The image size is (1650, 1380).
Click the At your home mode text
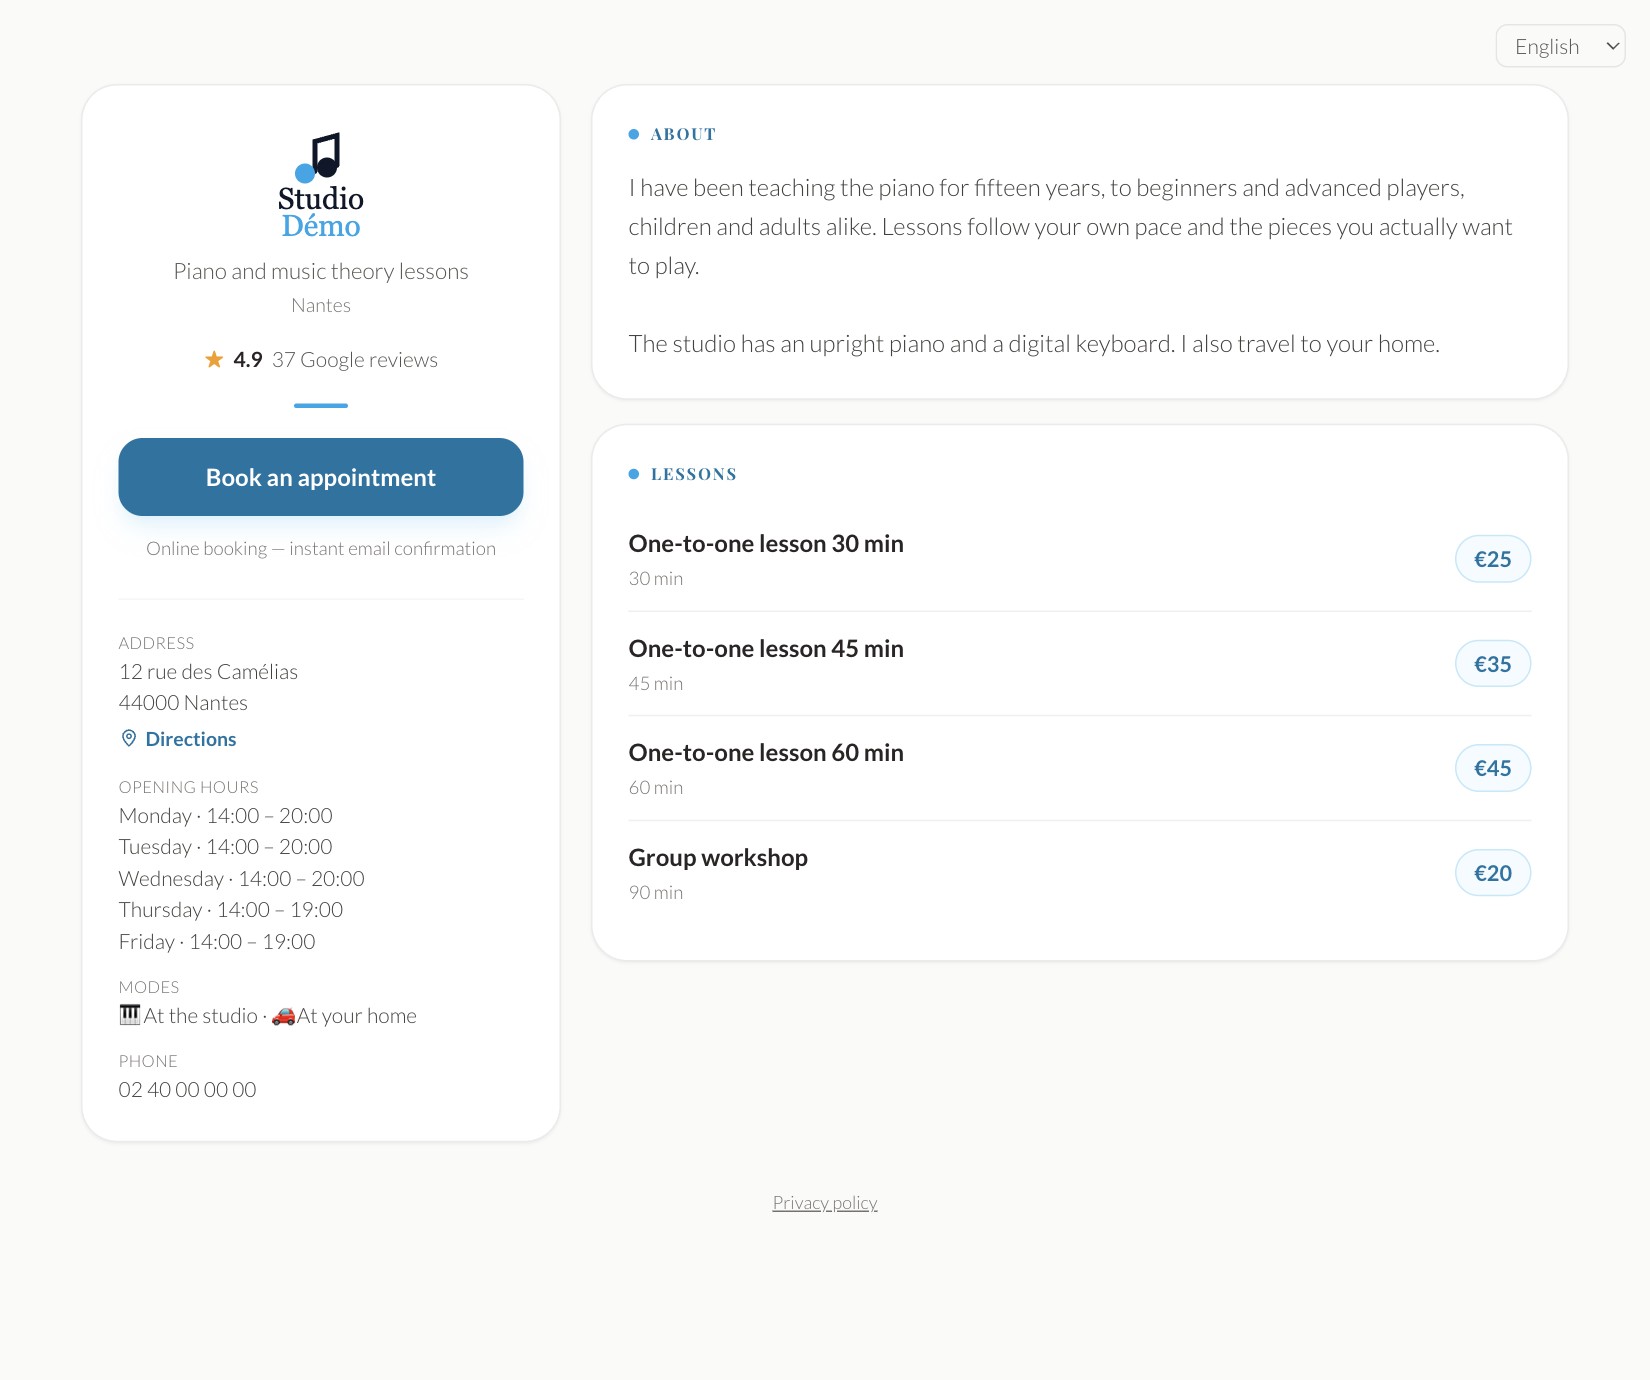[357, 1016]
